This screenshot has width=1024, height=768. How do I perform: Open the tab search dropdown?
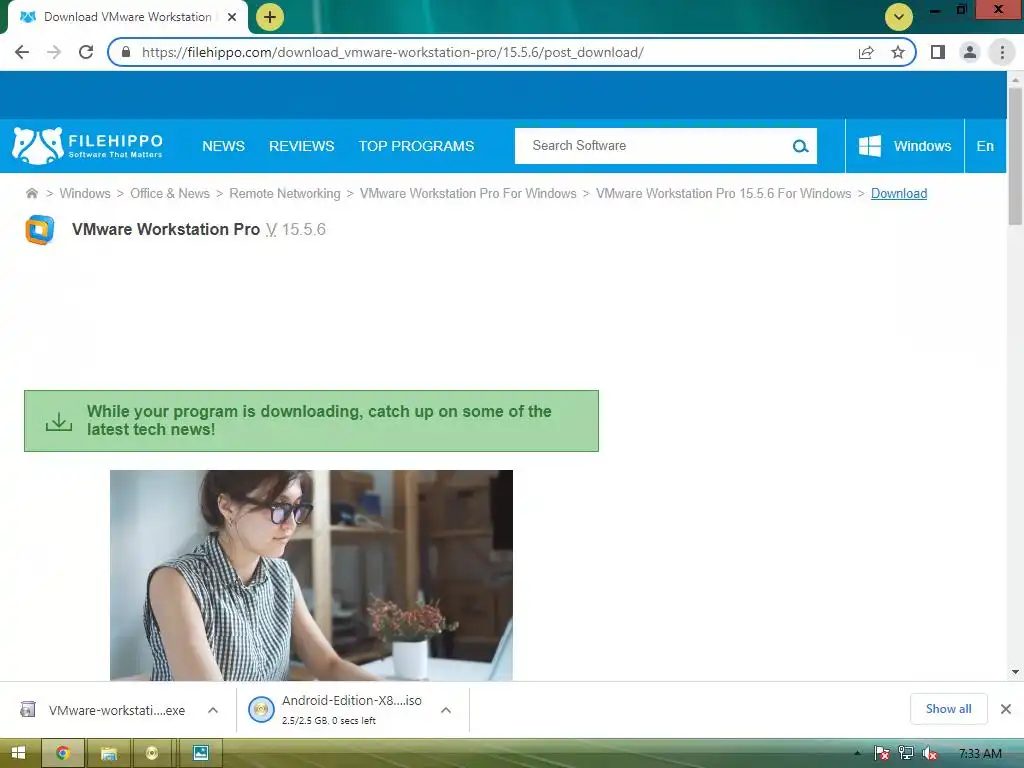coord(899,17)
